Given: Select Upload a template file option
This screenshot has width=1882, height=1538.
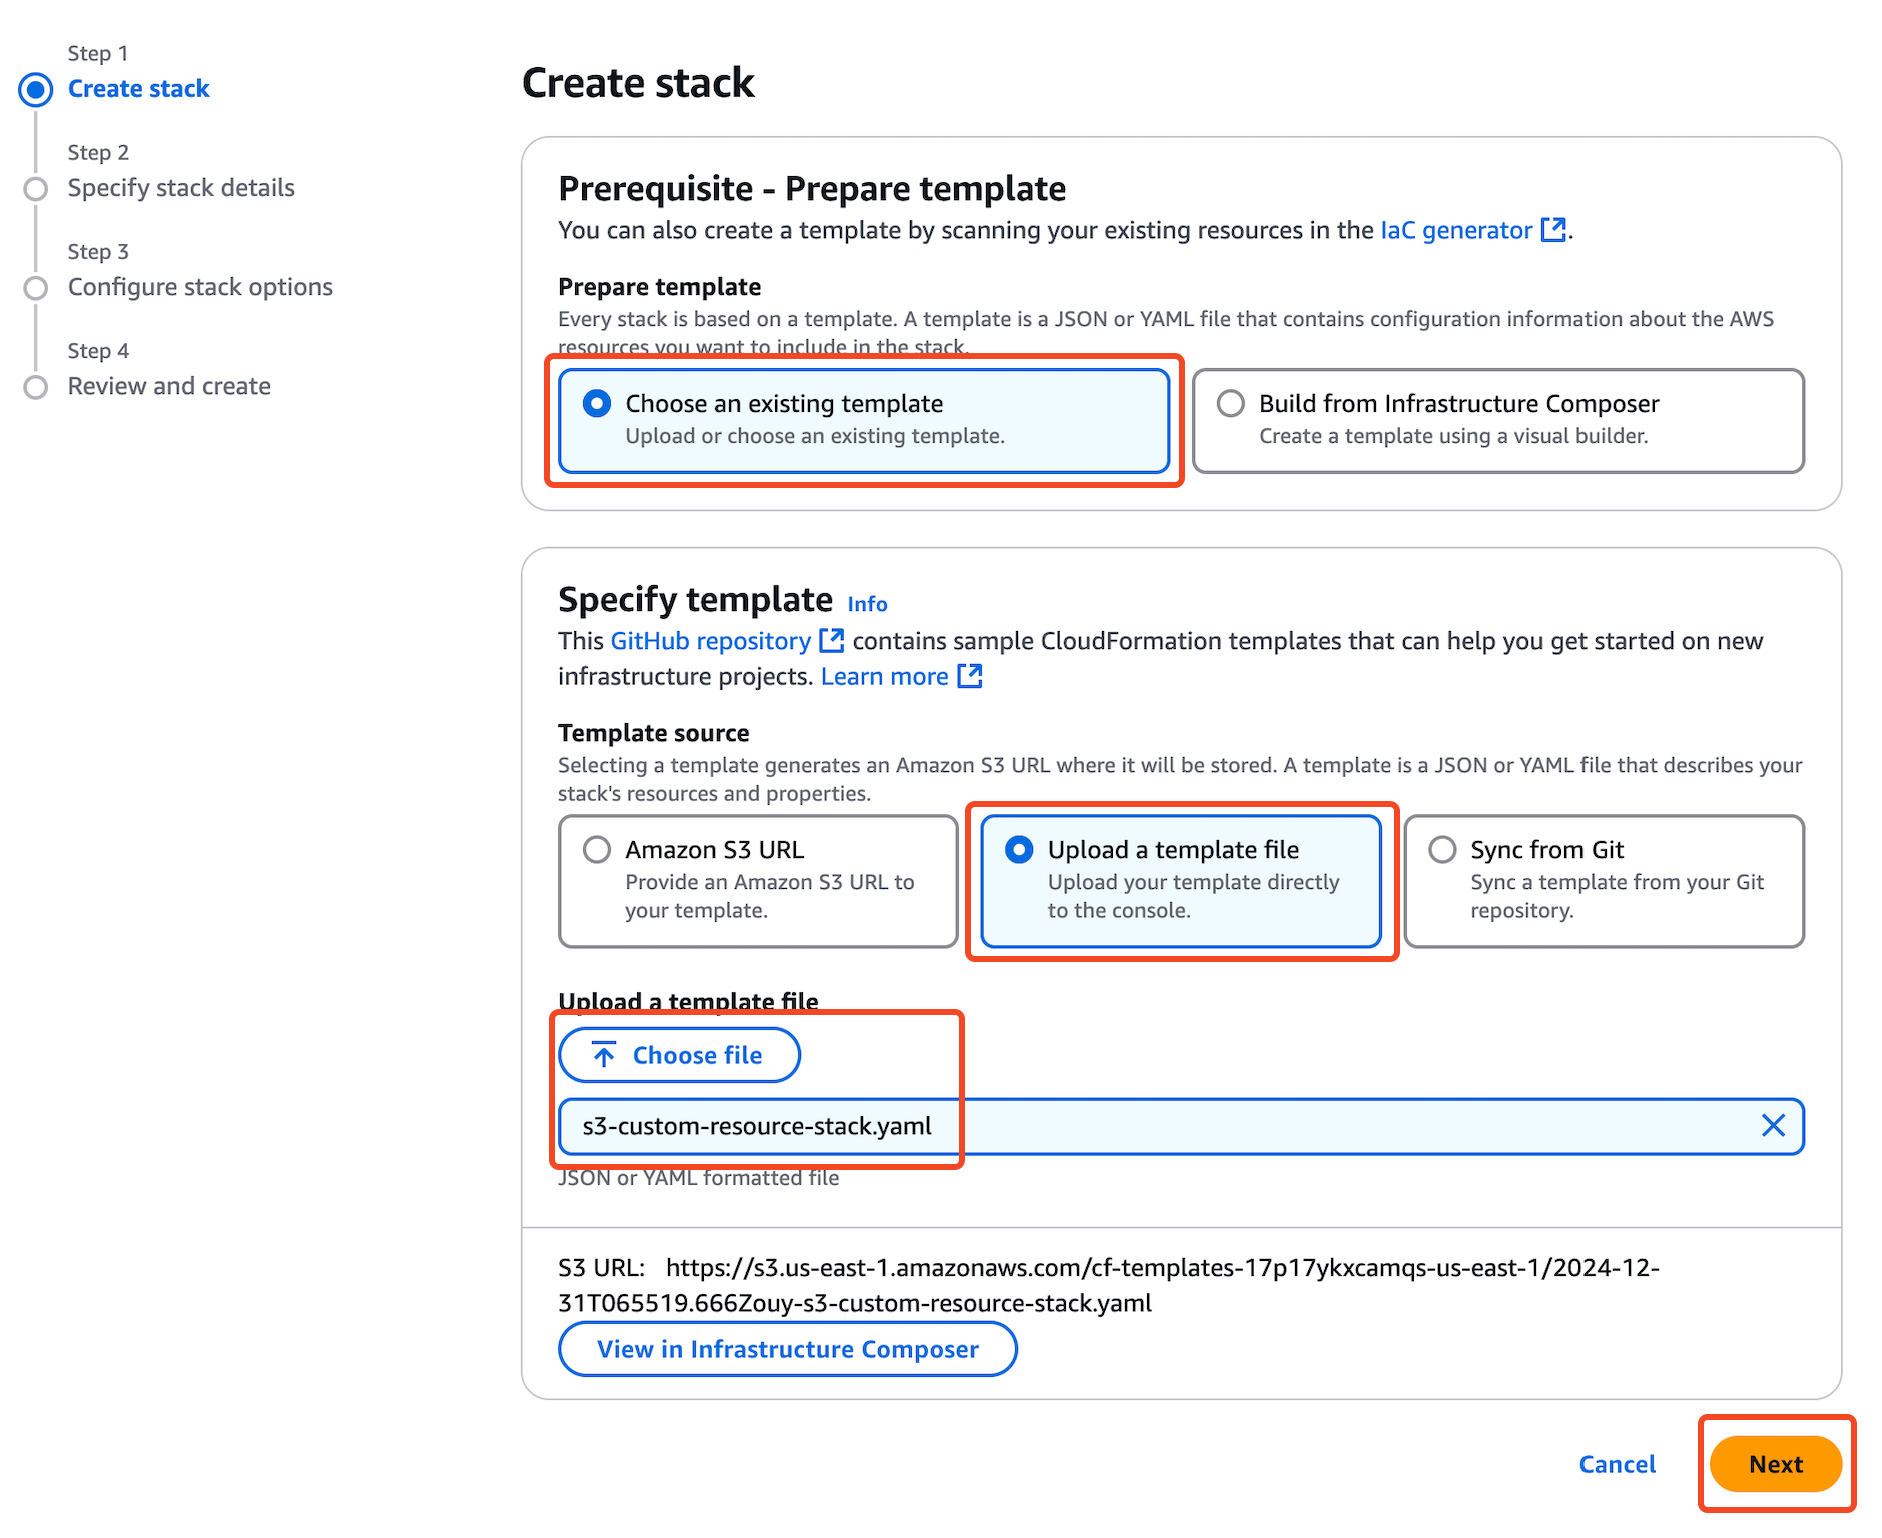Looking at the screenshot, I should click(x=1019, y=850).
